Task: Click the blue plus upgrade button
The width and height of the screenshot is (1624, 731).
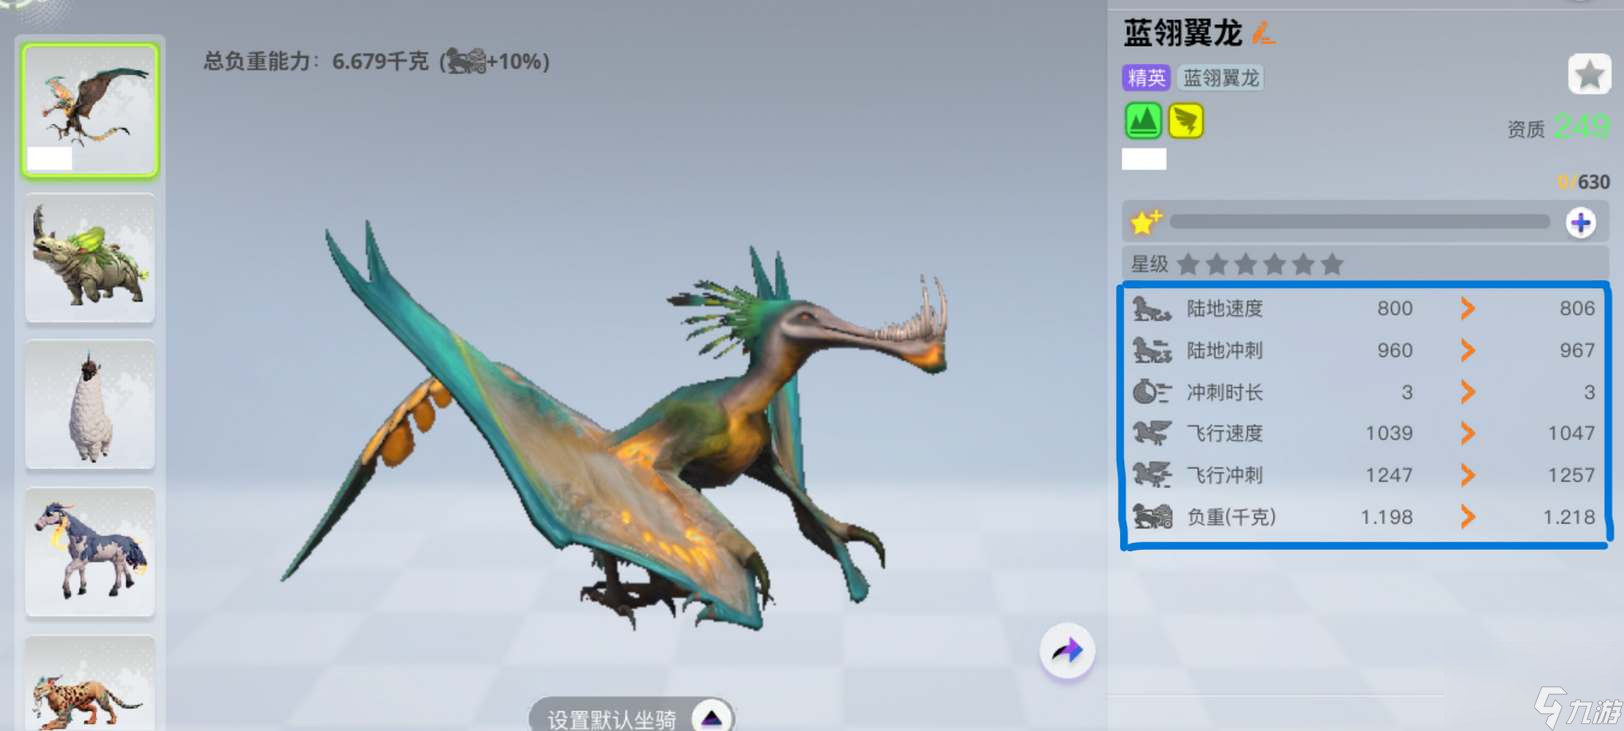Action: pyautogui.click(x=1580, y=222)
